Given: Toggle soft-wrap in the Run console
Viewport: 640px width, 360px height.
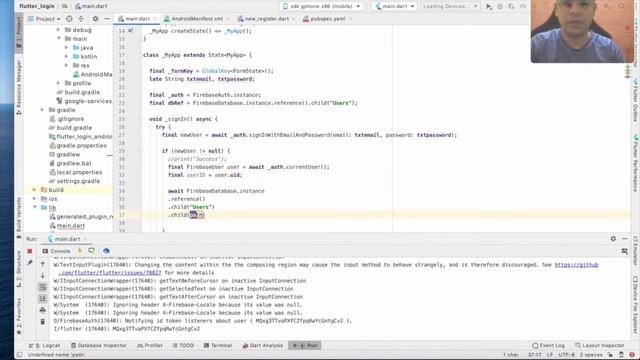Looking at the screenshot, I should [x=42, y=287].
